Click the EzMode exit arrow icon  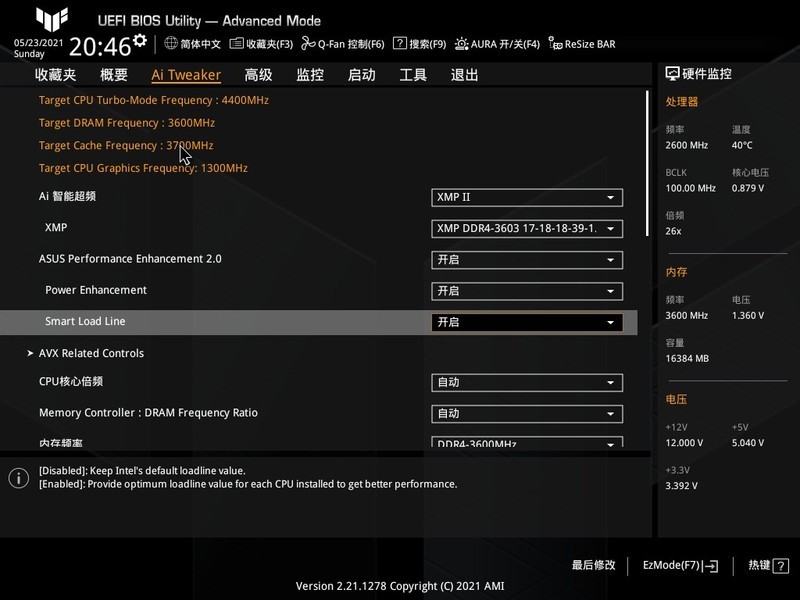[x=711, y=566]
